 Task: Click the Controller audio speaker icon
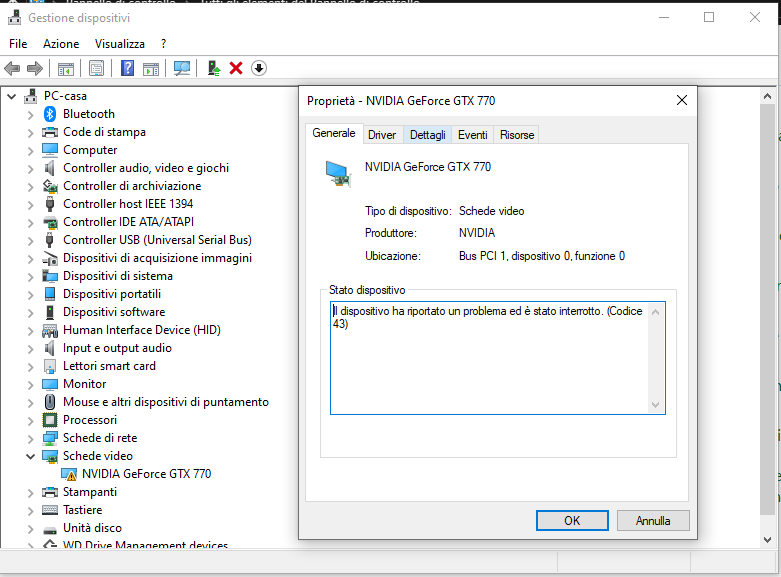(x=50, y=168)
